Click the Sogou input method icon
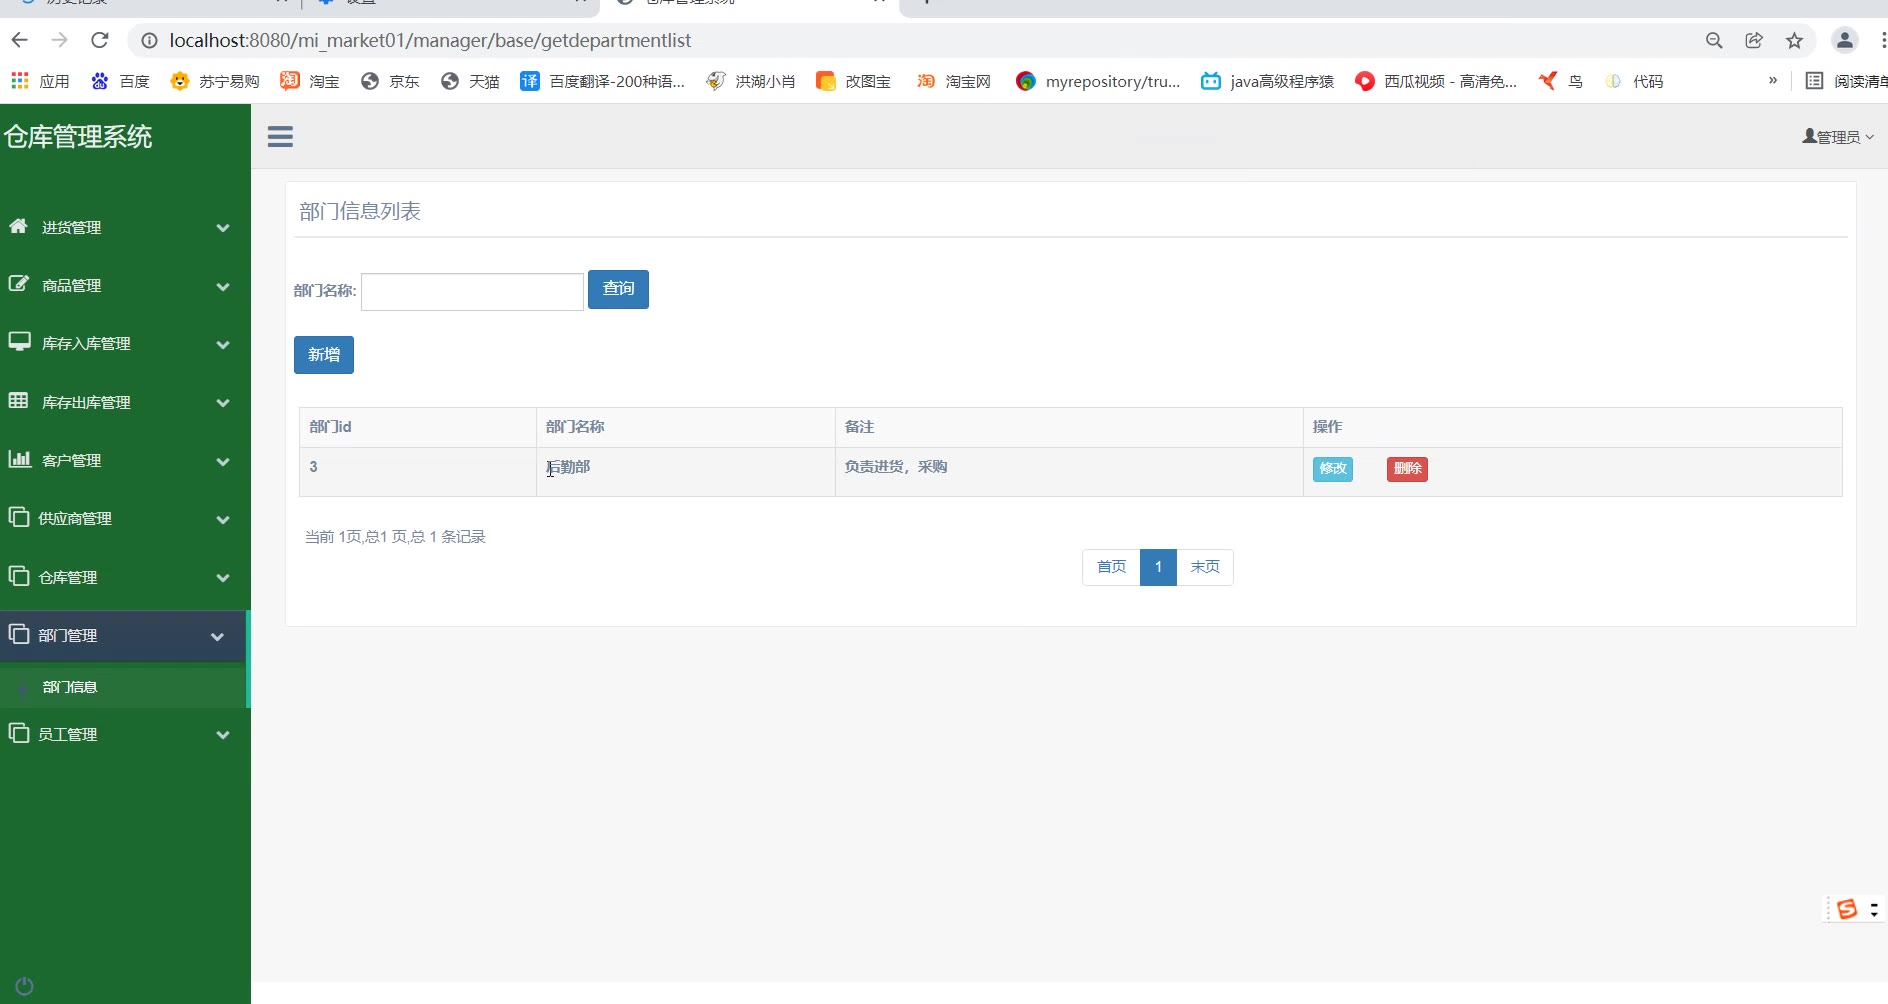This screenshot has height=1004, width=1888. 1847,909
